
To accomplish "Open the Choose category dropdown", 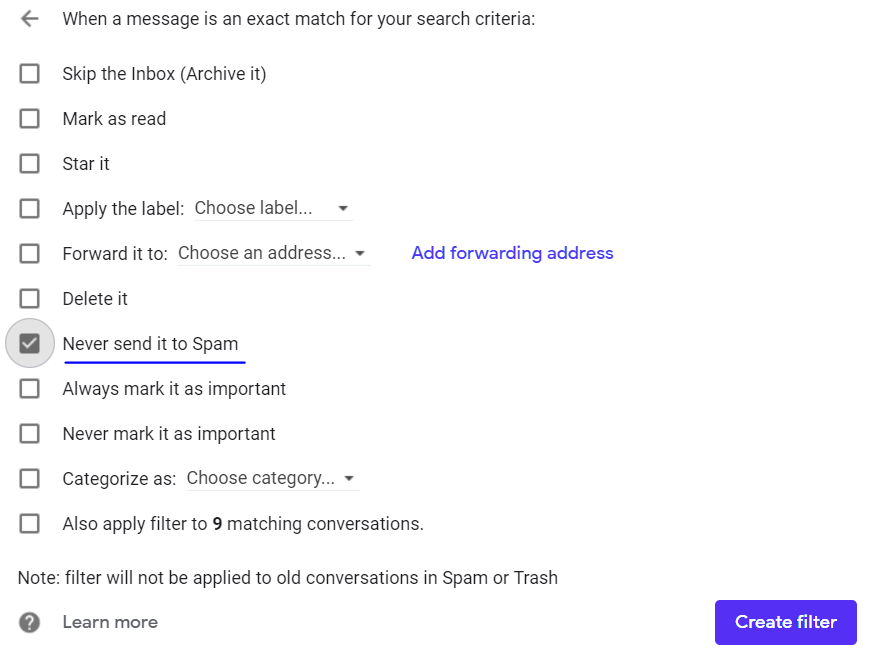I will 271,479.
